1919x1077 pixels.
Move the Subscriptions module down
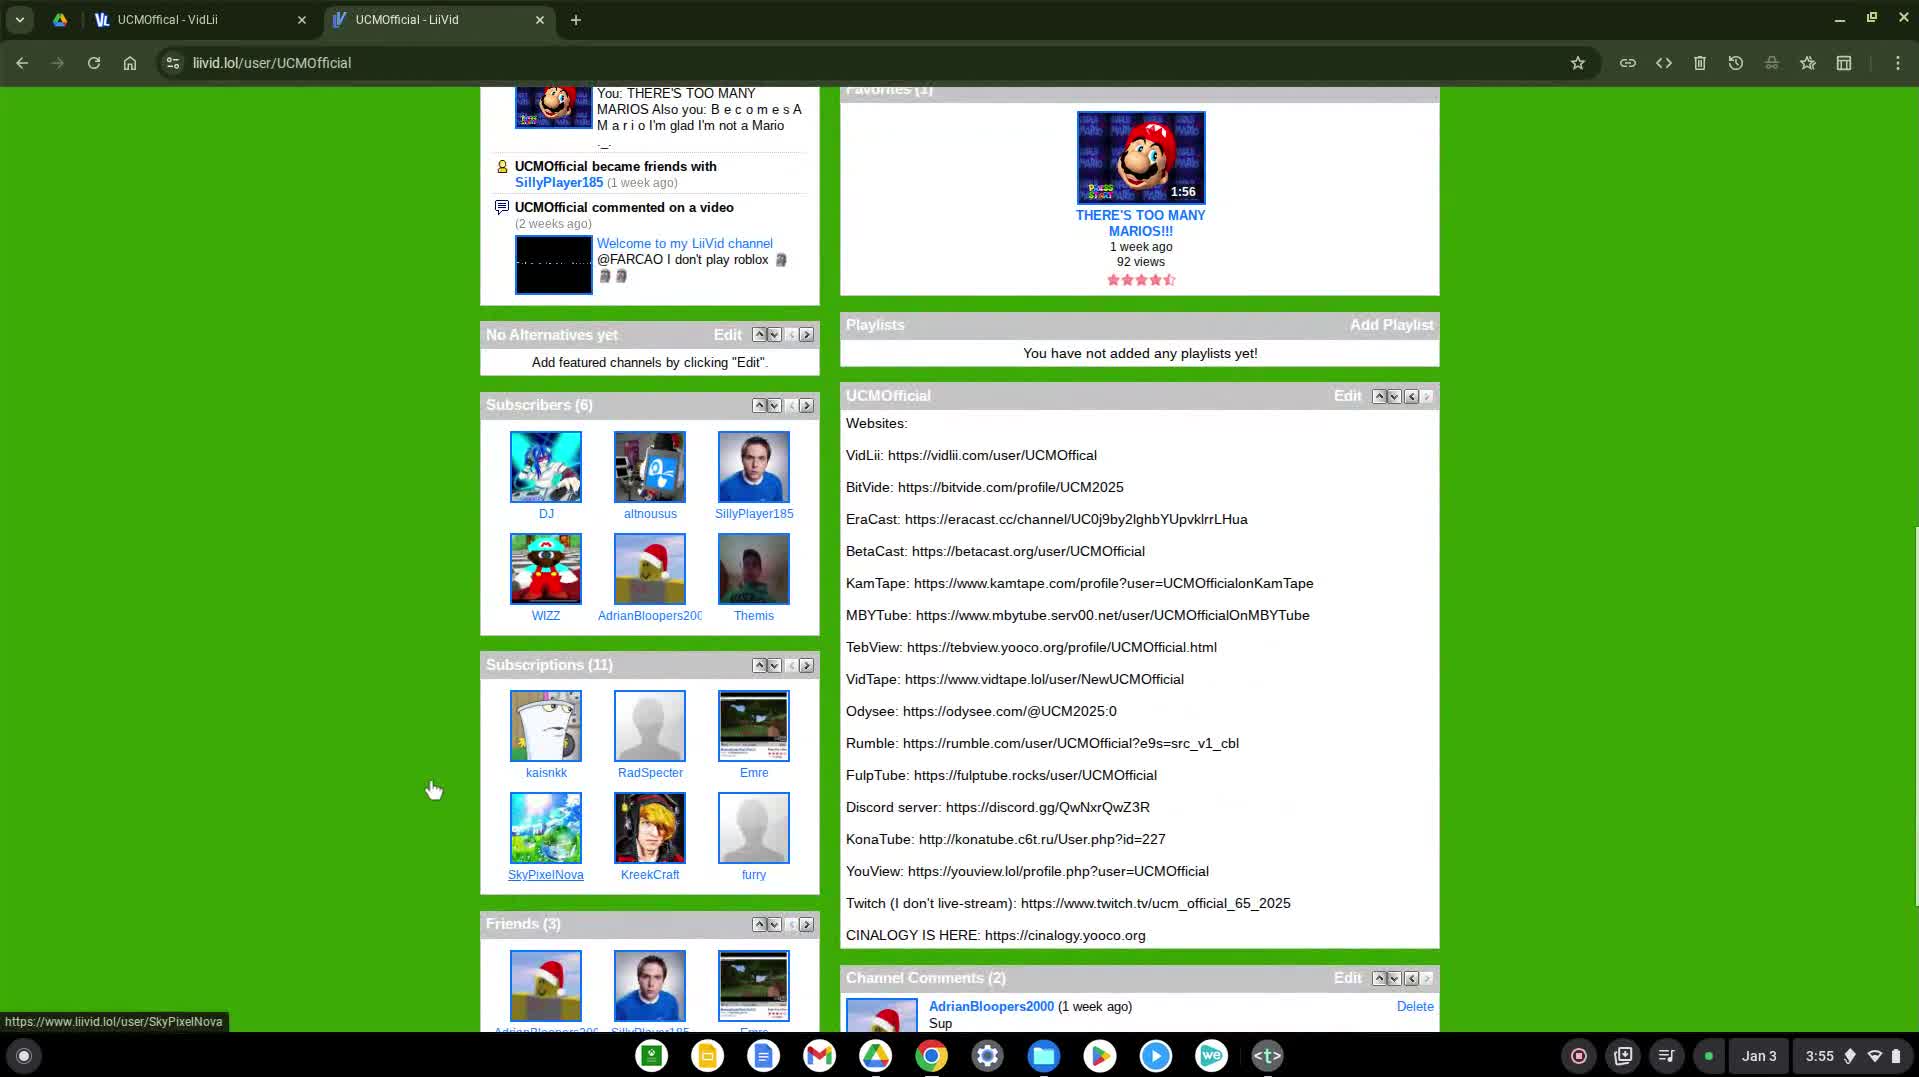tap(774, 666)
